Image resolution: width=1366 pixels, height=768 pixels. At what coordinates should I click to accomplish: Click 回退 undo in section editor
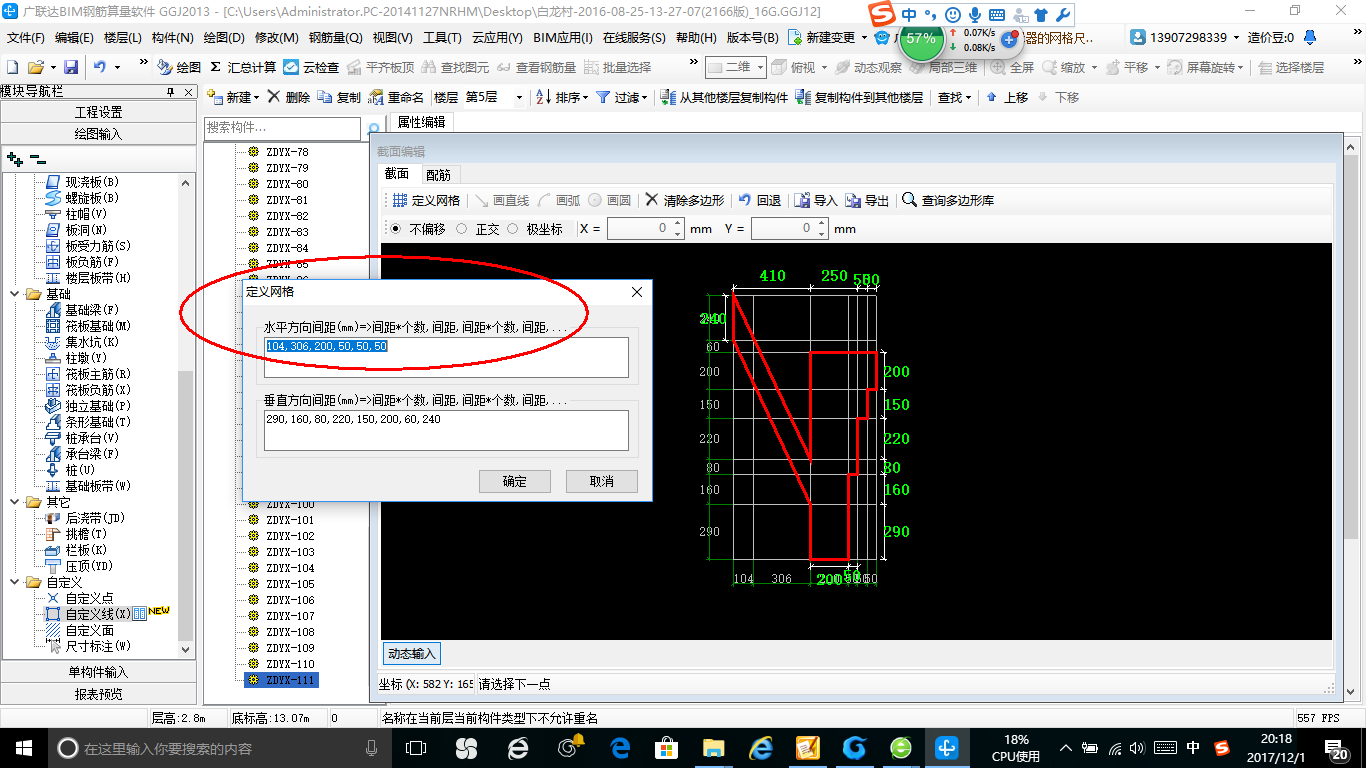coord(760,200)
